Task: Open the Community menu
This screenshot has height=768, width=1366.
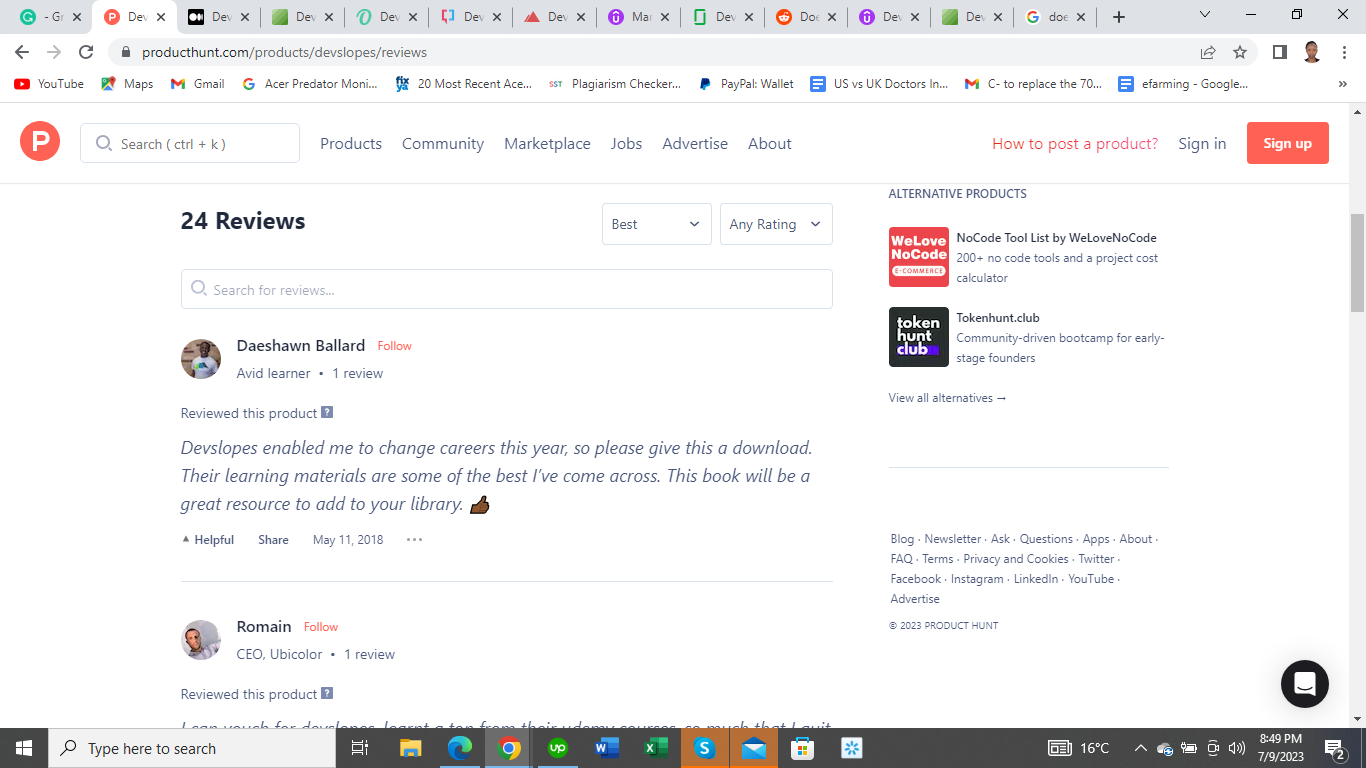Action: (443, 143)
